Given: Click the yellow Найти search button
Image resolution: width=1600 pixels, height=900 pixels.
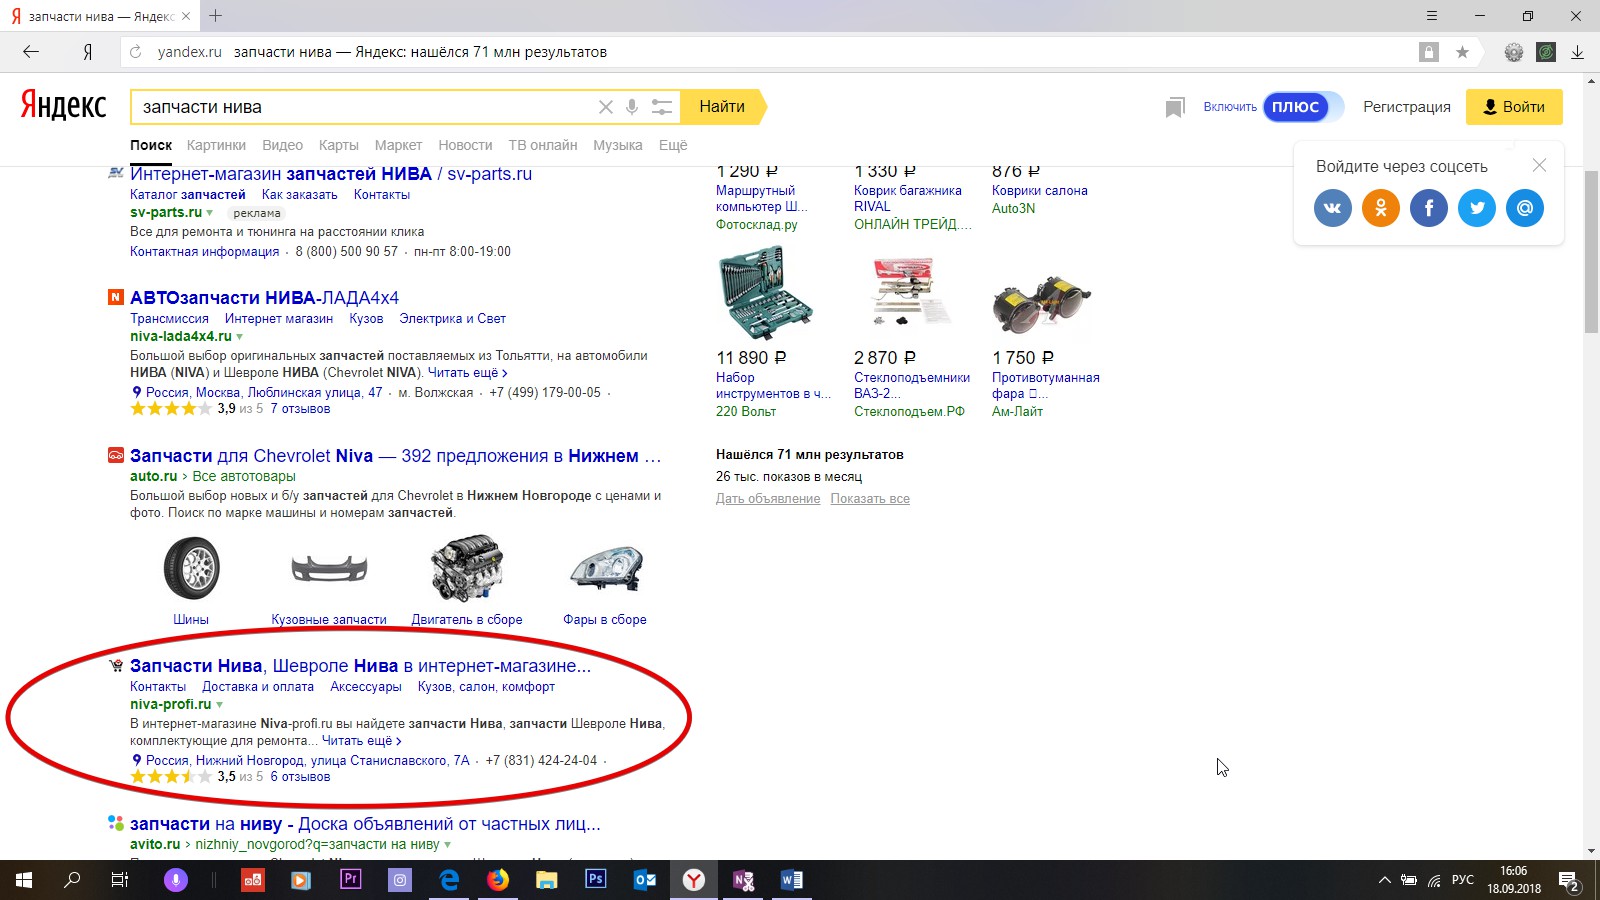Looking at the screenshot, I should pos(723,107).
